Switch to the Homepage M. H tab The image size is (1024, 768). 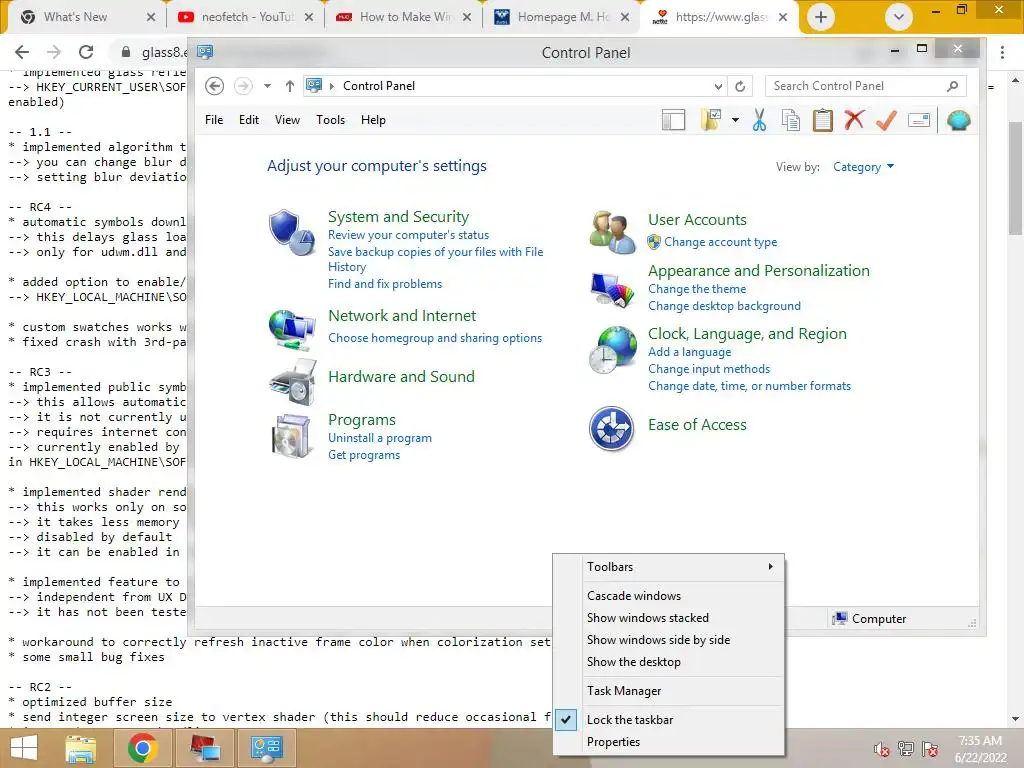pyautogui.click(x=563, y=17)
